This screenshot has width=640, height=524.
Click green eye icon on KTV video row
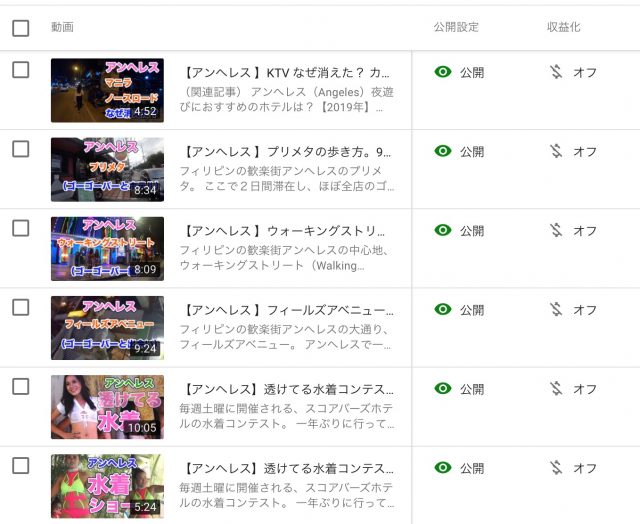(x=443, y=72)
